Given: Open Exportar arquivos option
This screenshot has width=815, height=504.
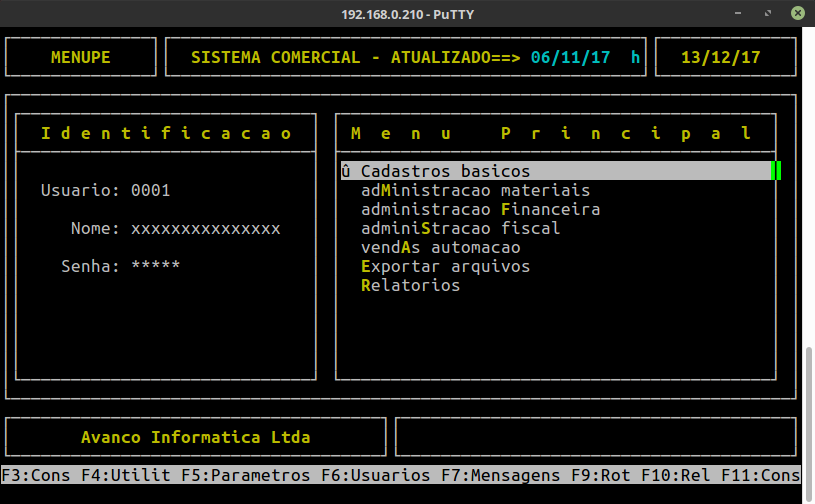Looking at the screenshot, I should point(445,266).
